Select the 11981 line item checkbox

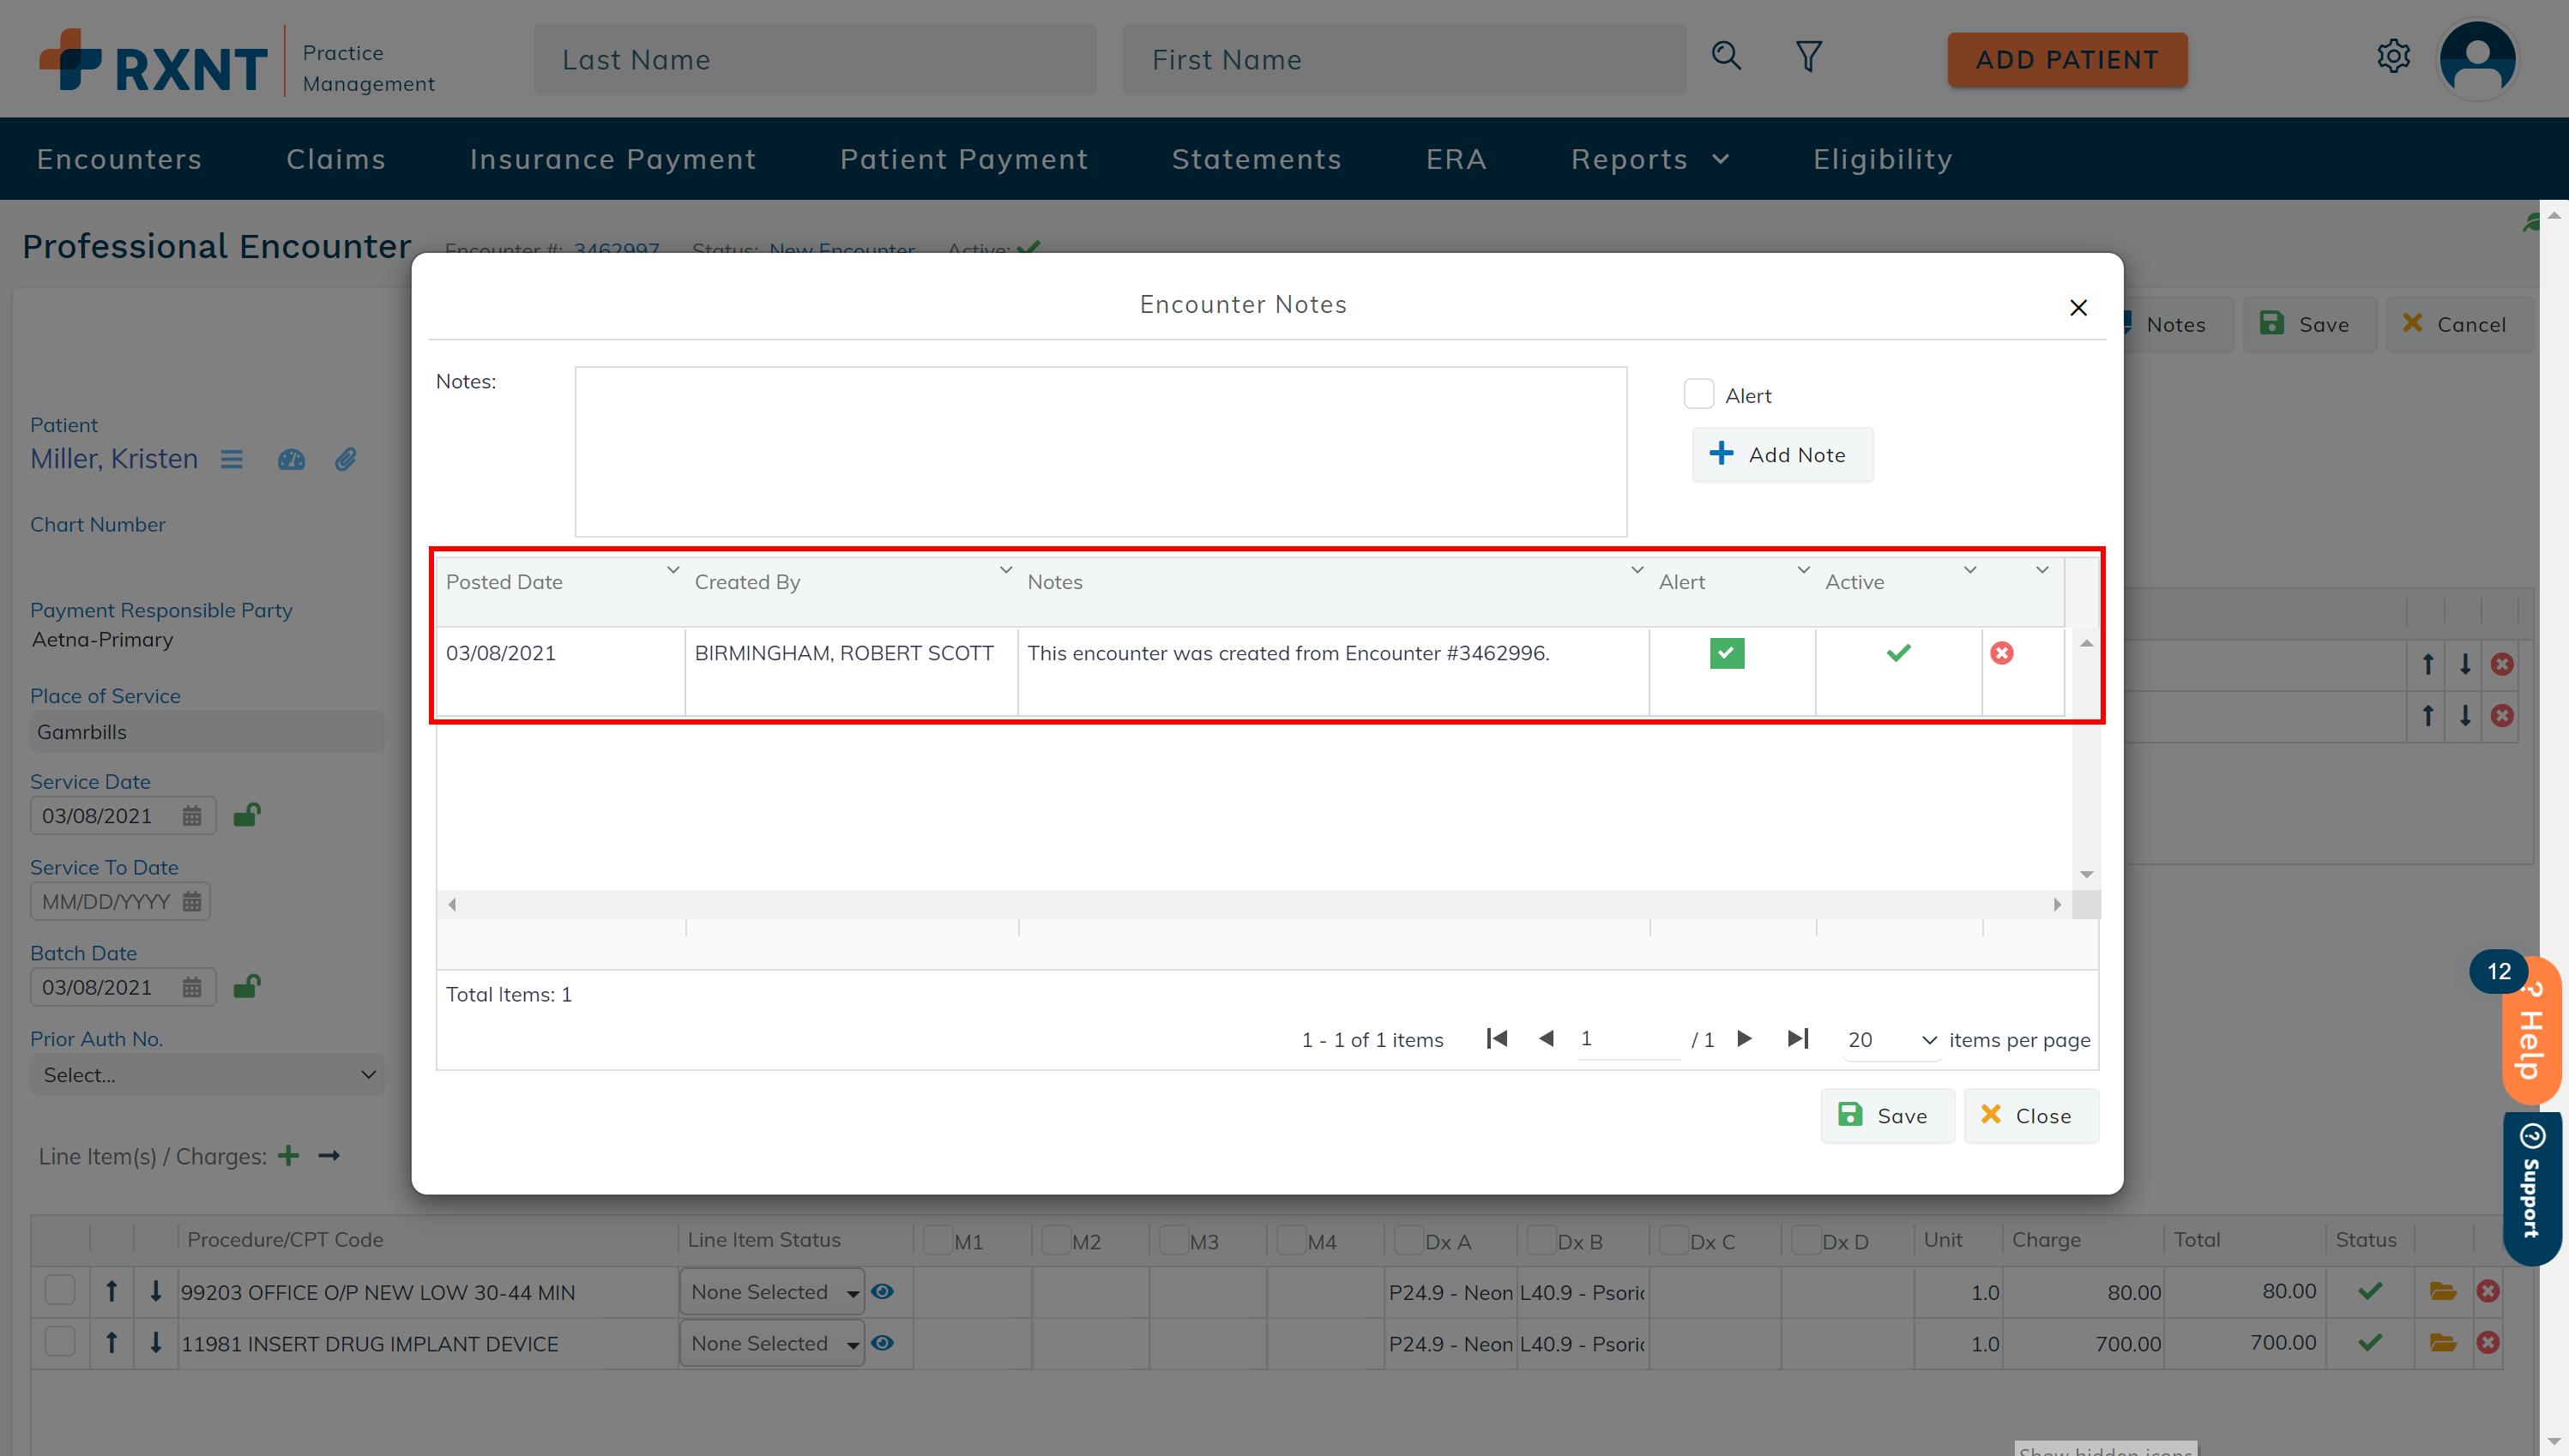(60, 1343)
